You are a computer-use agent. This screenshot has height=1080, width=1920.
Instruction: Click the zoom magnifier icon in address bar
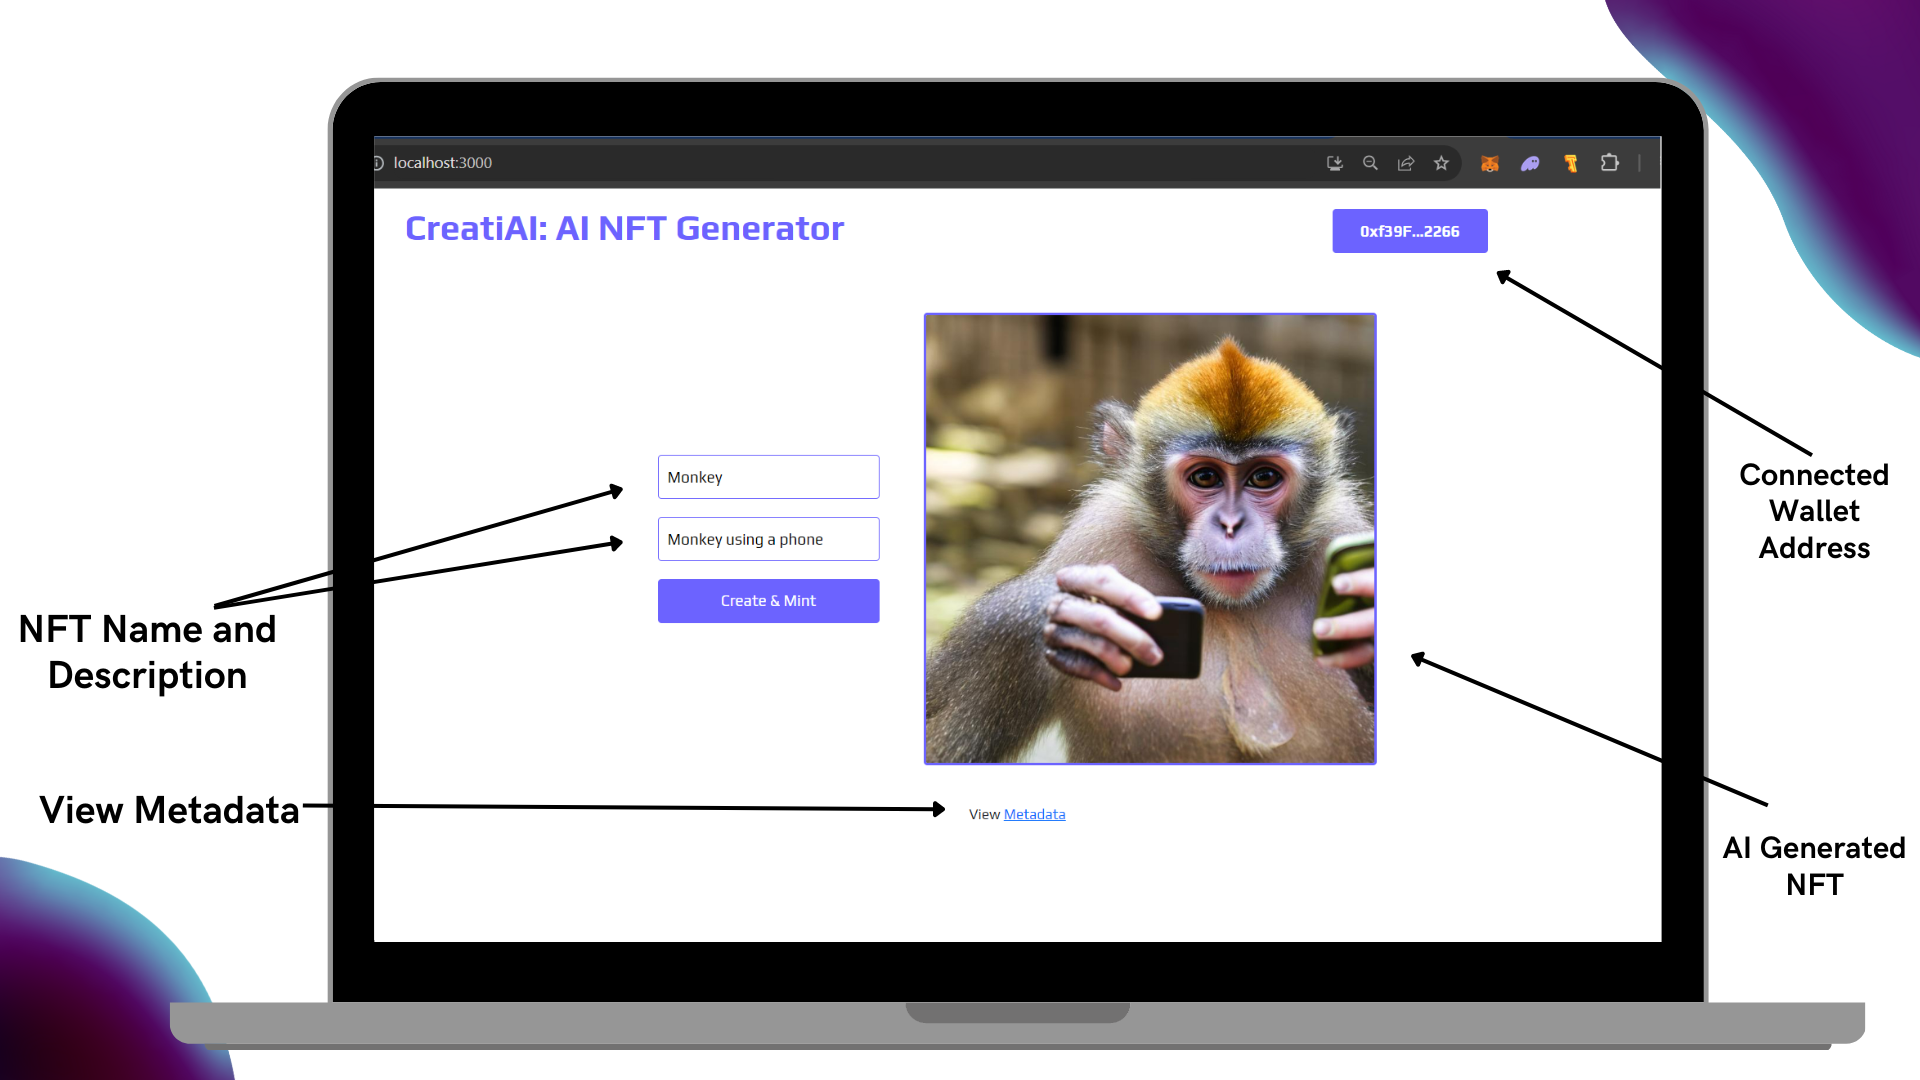(x=1370, y=163)
